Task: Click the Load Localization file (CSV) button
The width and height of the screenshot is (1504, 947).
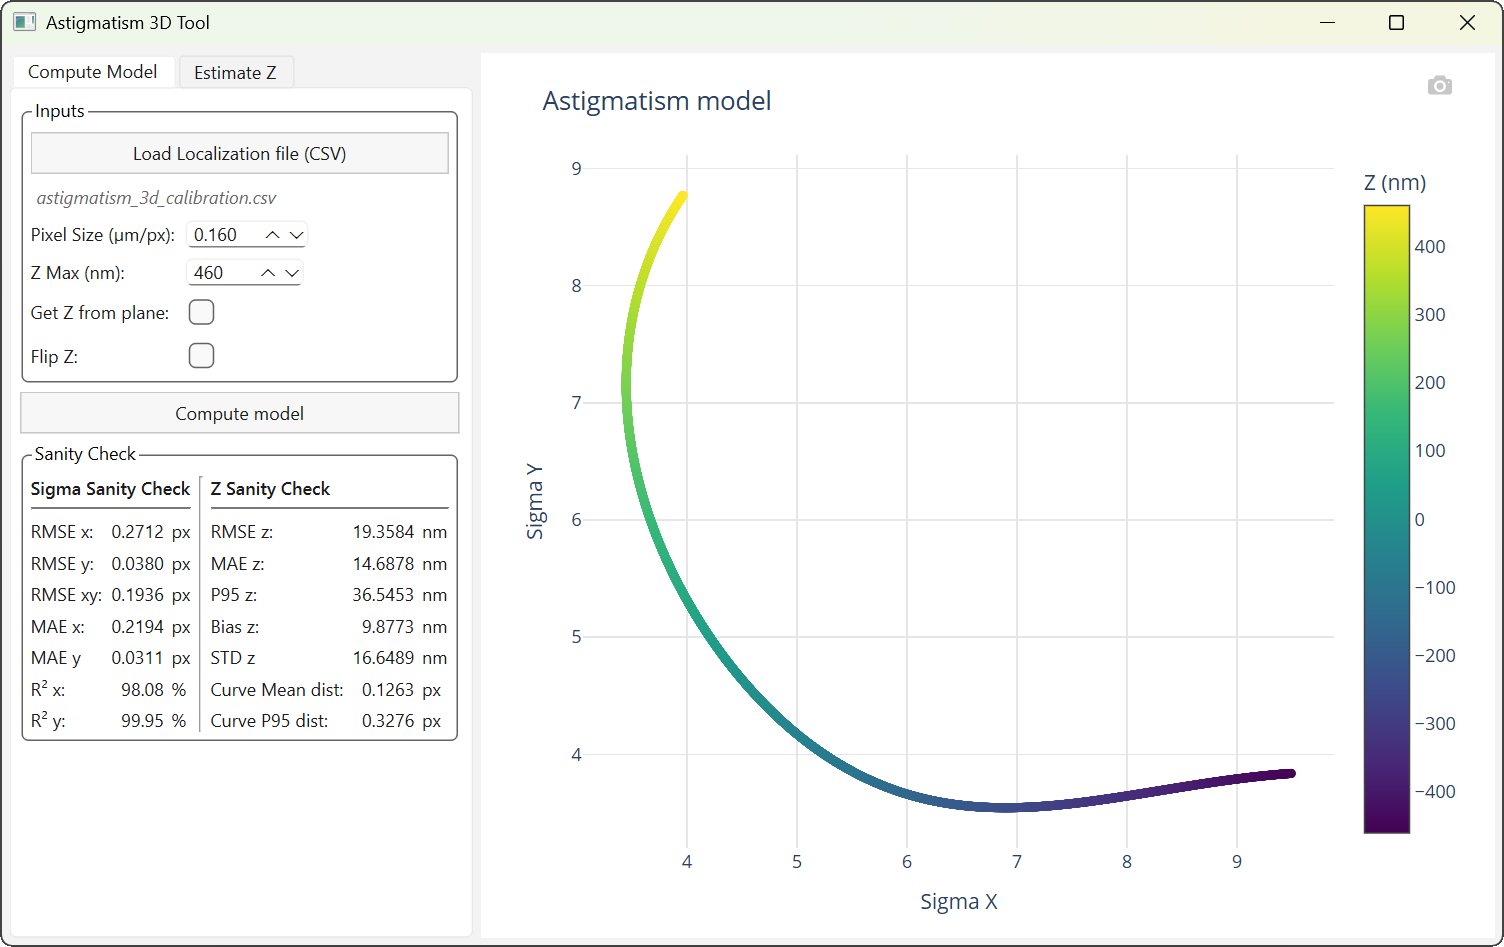Action: 239,153
